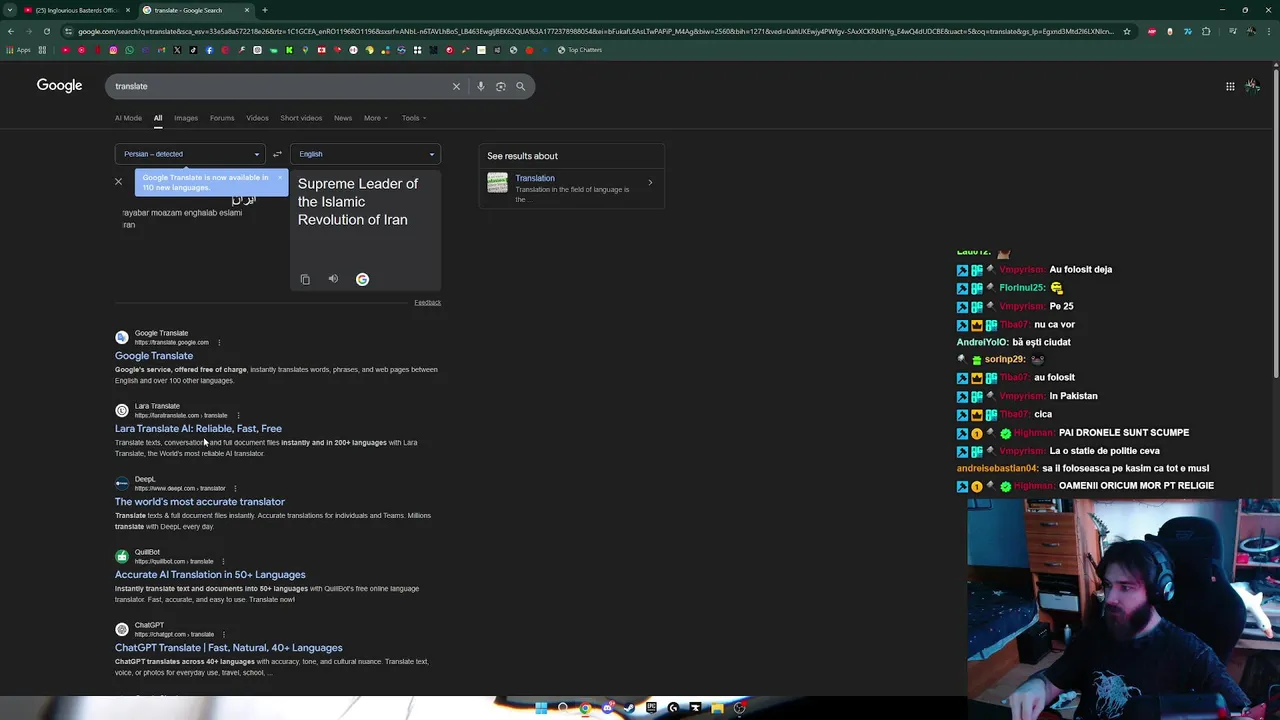The height and width of the screenshot is (720, 1280).
Task: Switch to News results tab
Action: pyautogui.click(x=343, y=118)
